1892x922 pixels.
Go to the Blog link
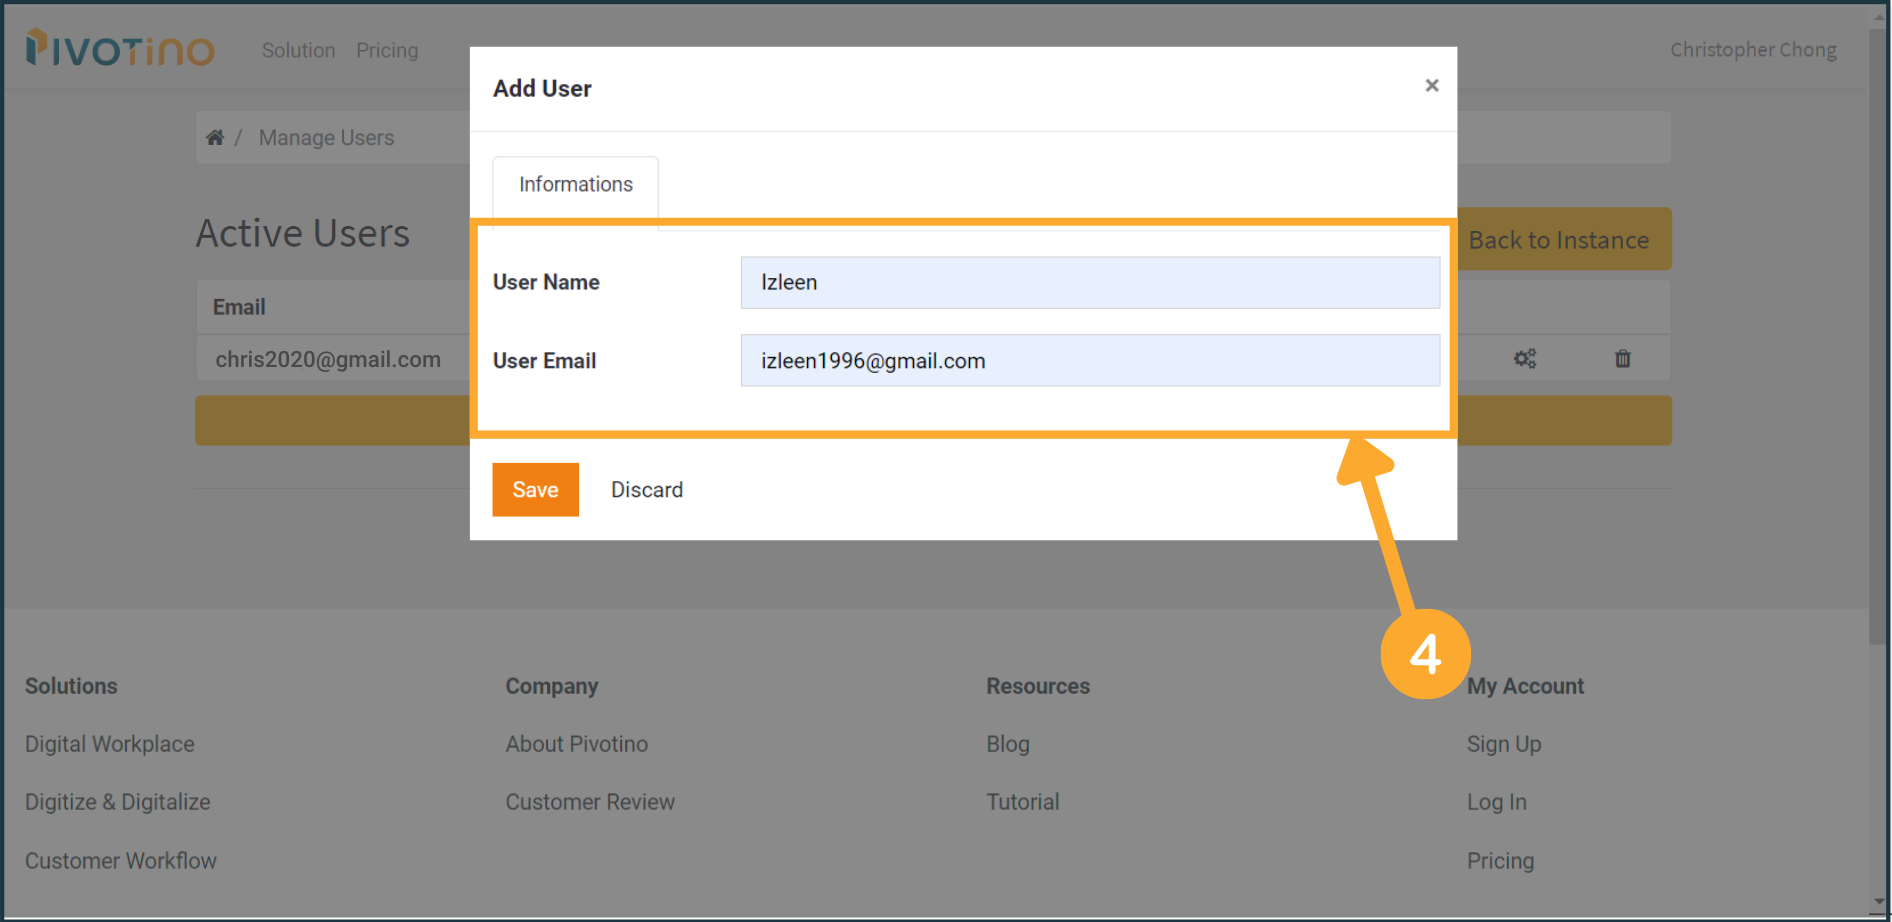click(1007, 744)
